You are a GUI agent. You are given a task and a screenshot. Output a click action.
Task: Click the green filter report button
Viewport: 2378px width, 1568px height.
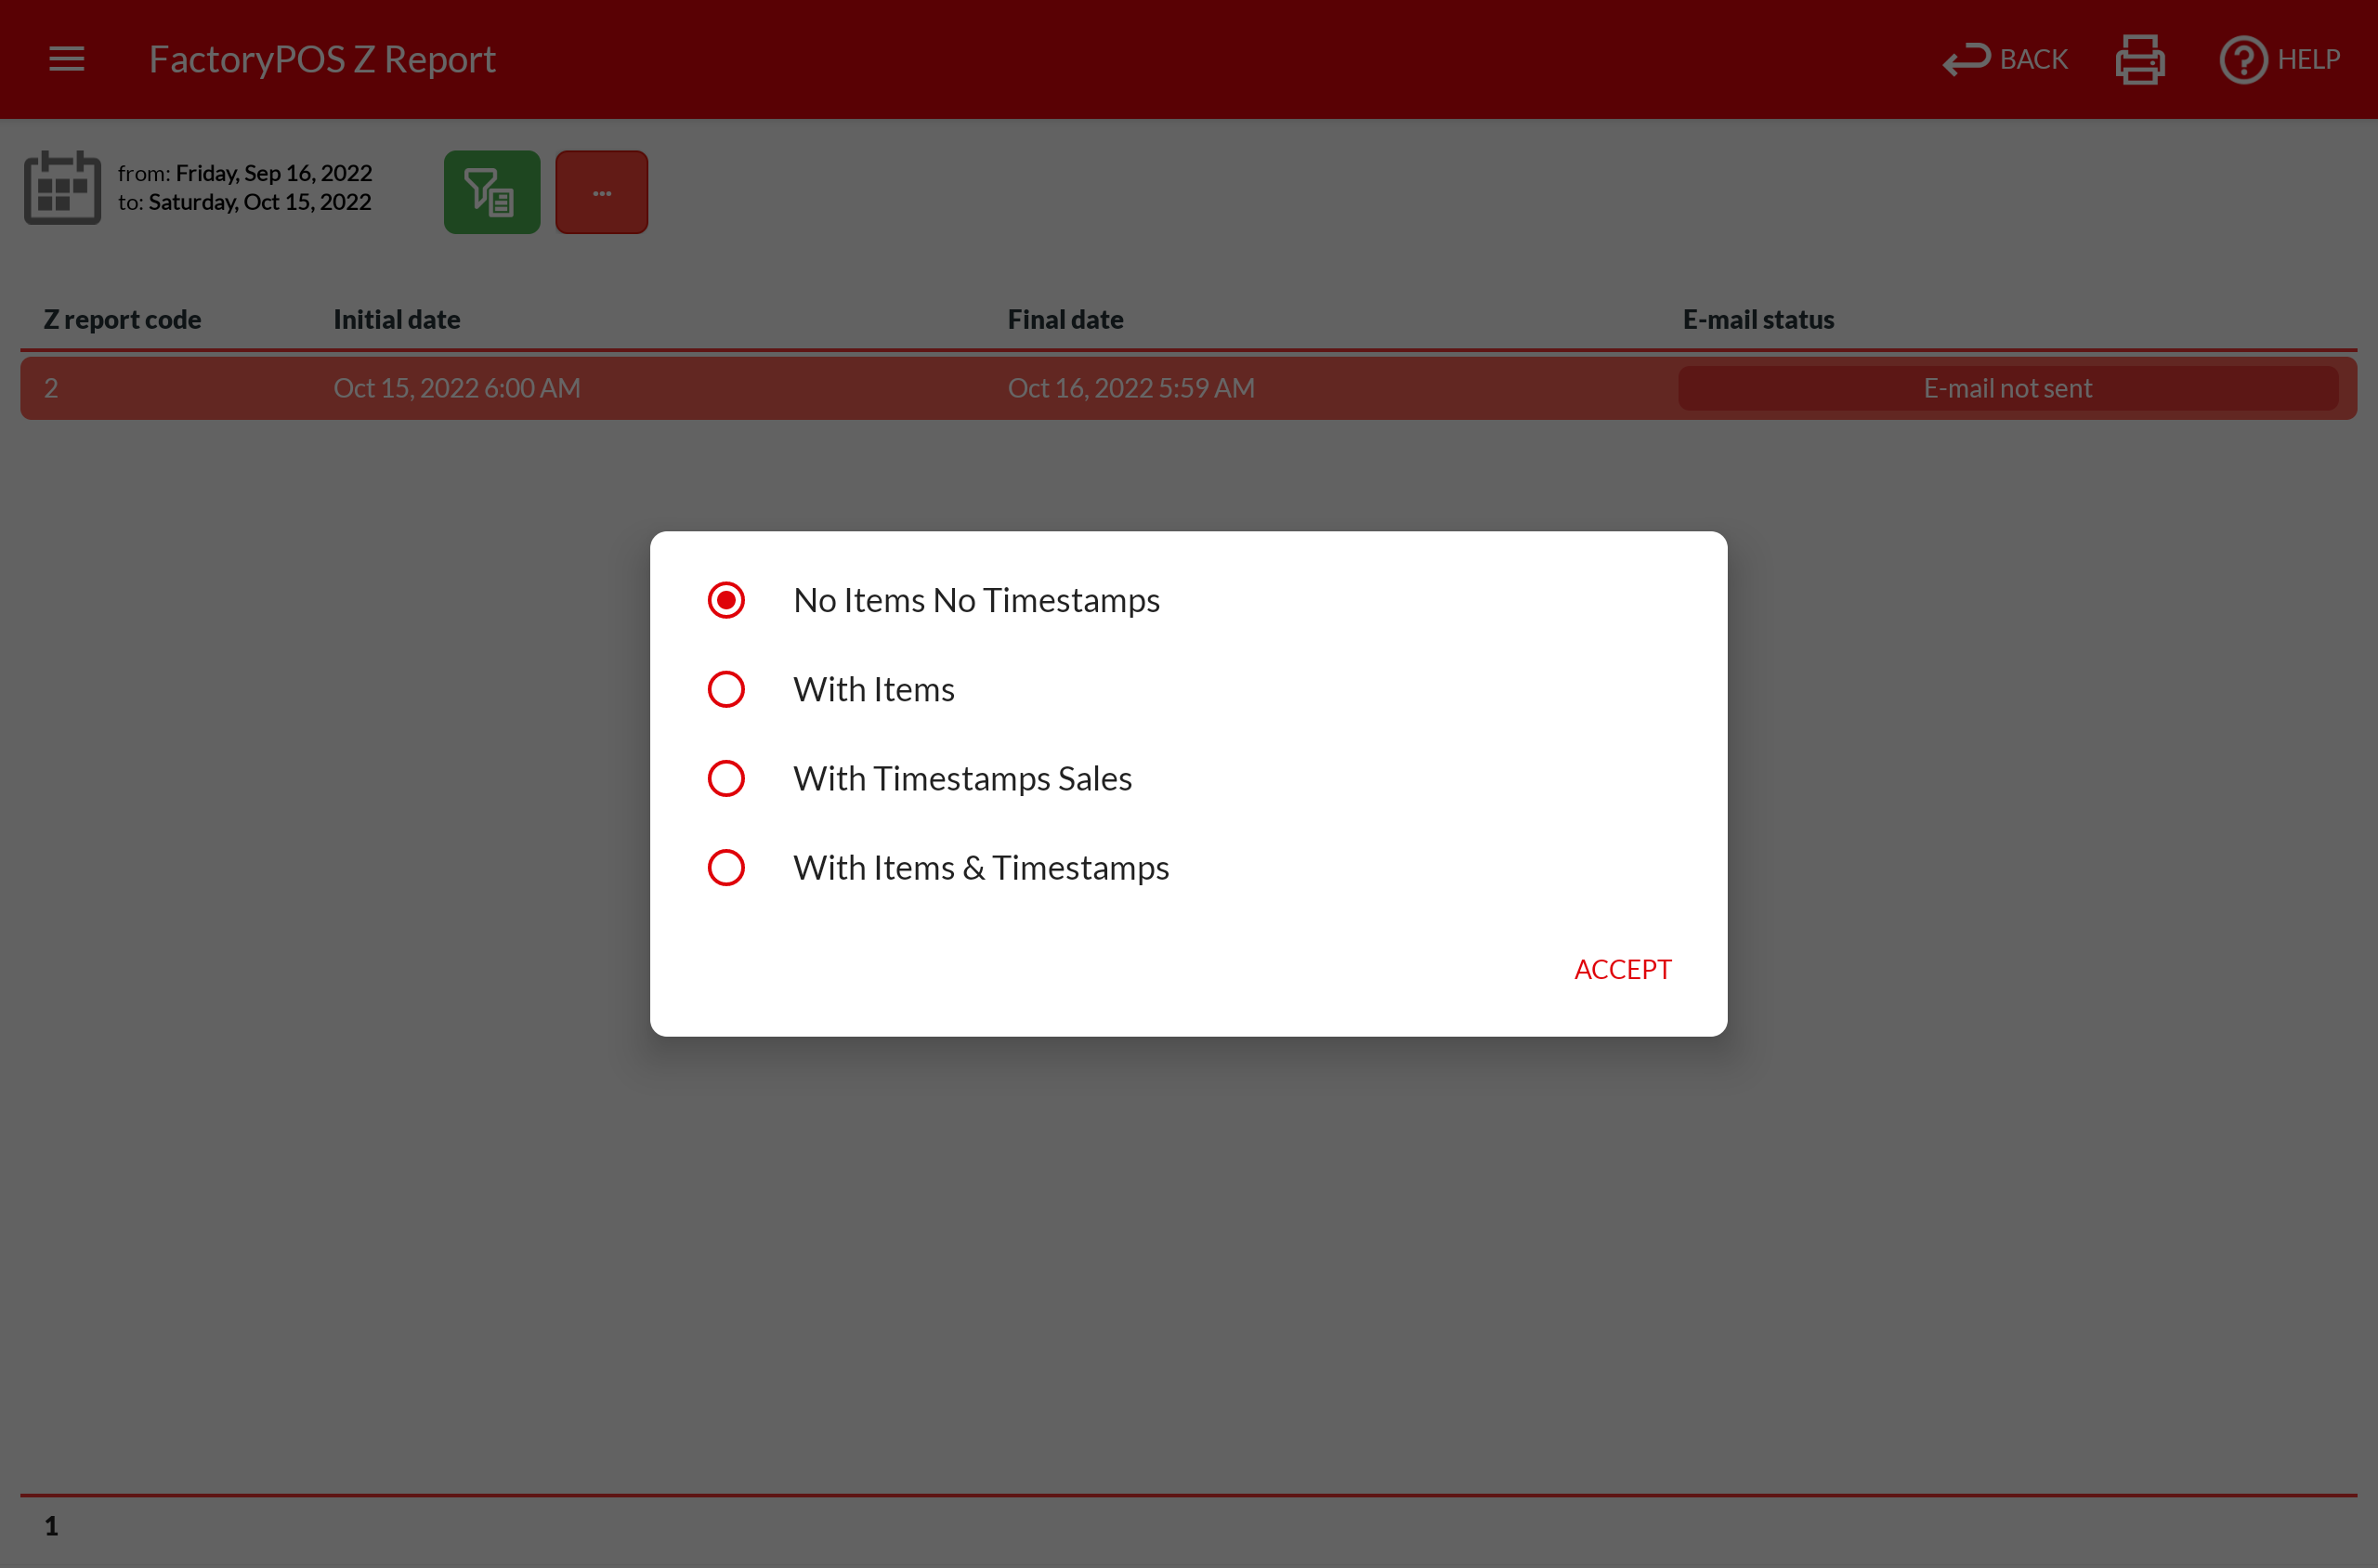pyautogui.click(x=491, y=192)
